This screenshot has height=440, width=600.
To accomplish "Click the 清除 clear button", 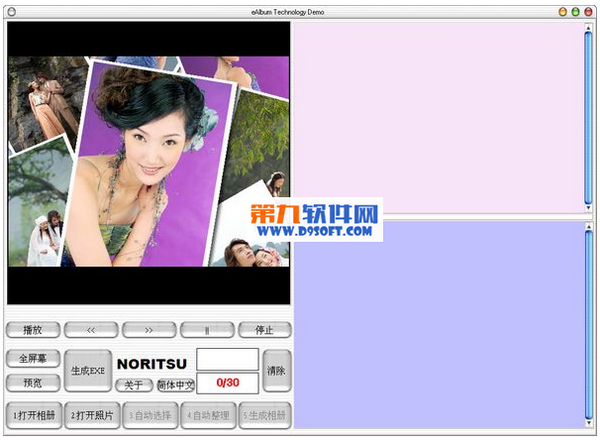I will pyautogui.click(x=277, y=370).
